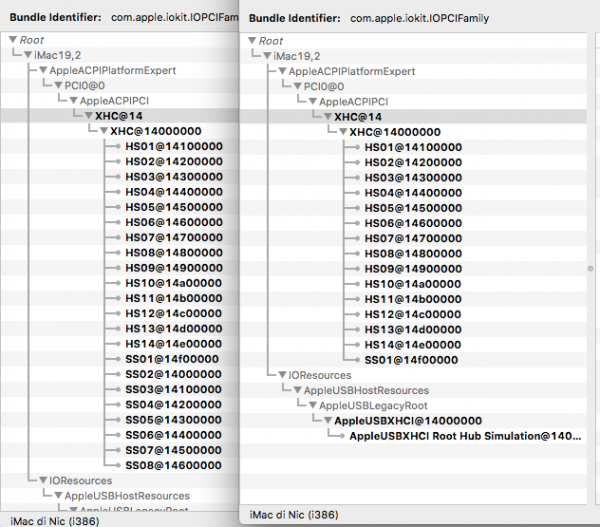Select HS01@14100000 in right window
Viewport: 600px width, 527px height.
(413, 147)
